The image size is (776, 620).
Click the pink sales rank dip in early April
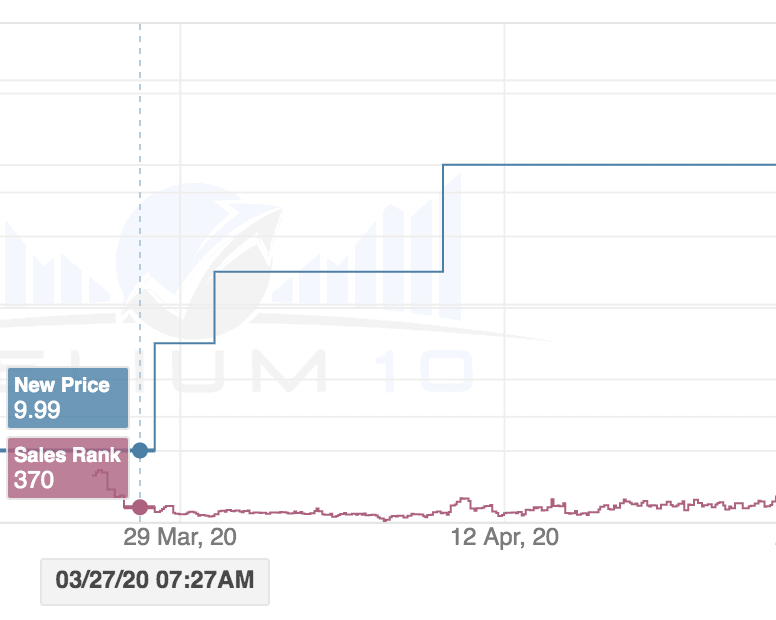point(386,519)
